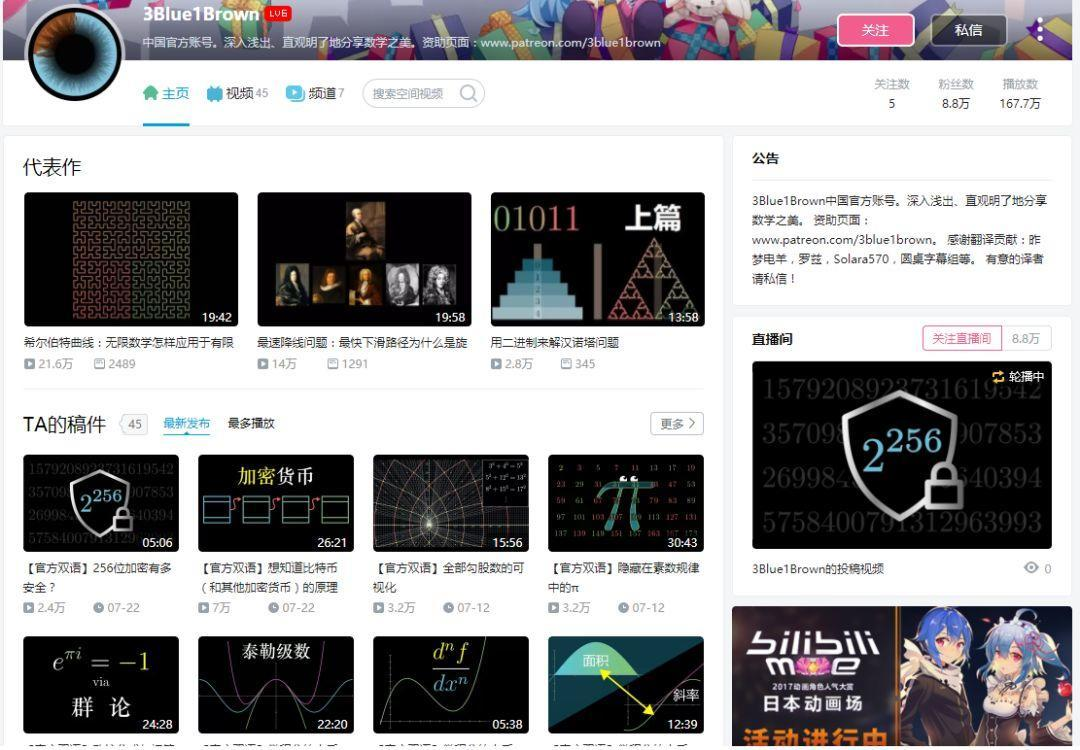
Task: Click the home icon beside 主页
Action: click(150, 93)
